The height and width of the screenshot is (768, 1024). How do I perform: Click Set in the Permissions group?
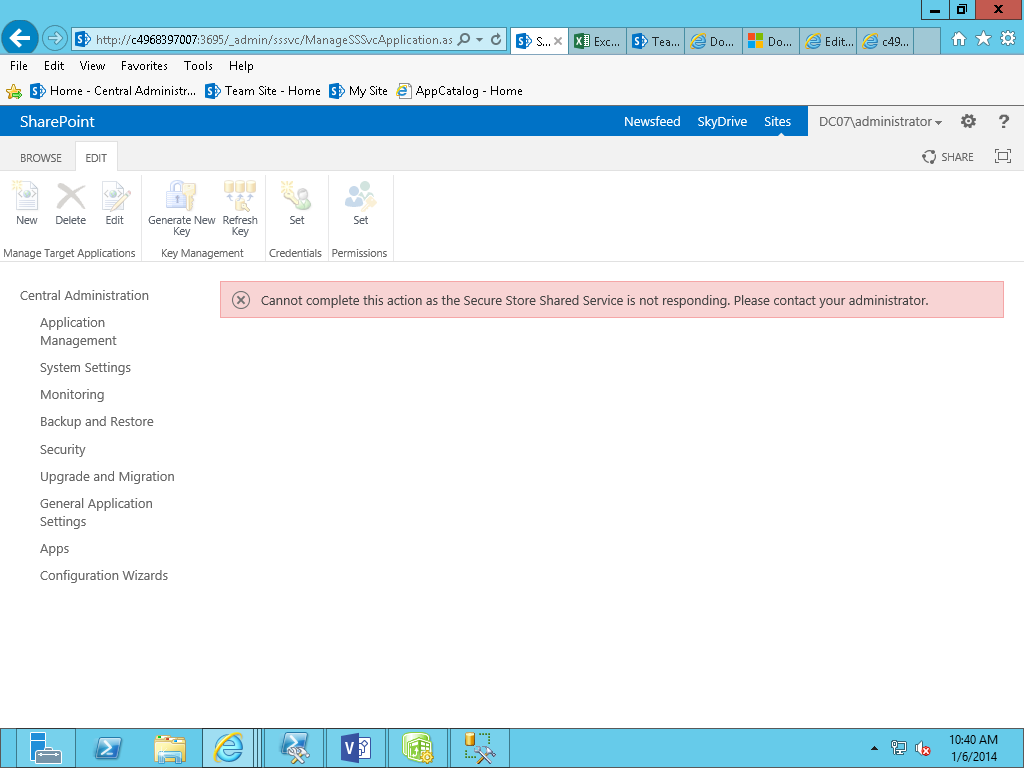coord(360,196)
